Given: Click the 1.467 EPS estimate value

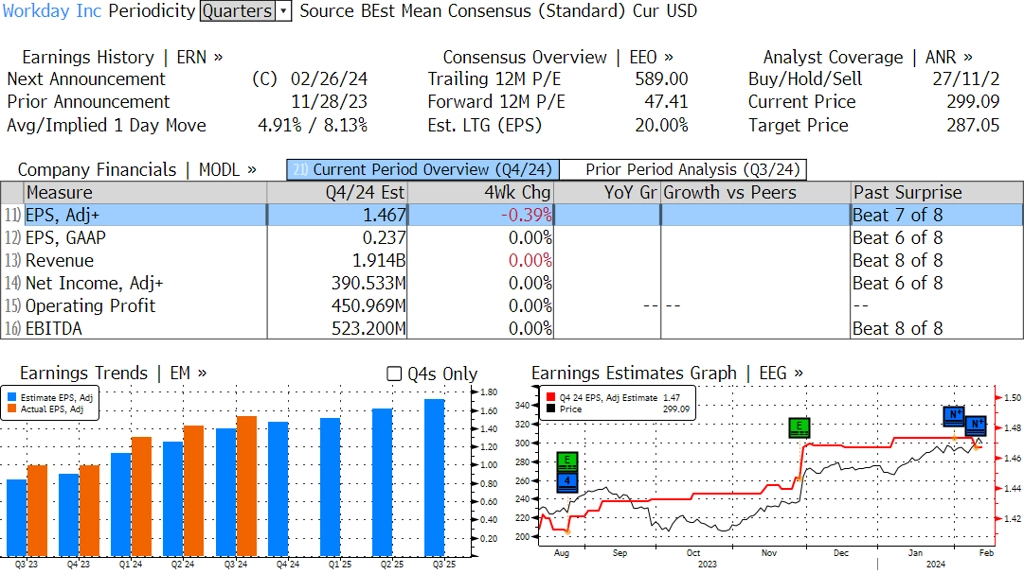Looking at the screenshot, I should point(384,215).
